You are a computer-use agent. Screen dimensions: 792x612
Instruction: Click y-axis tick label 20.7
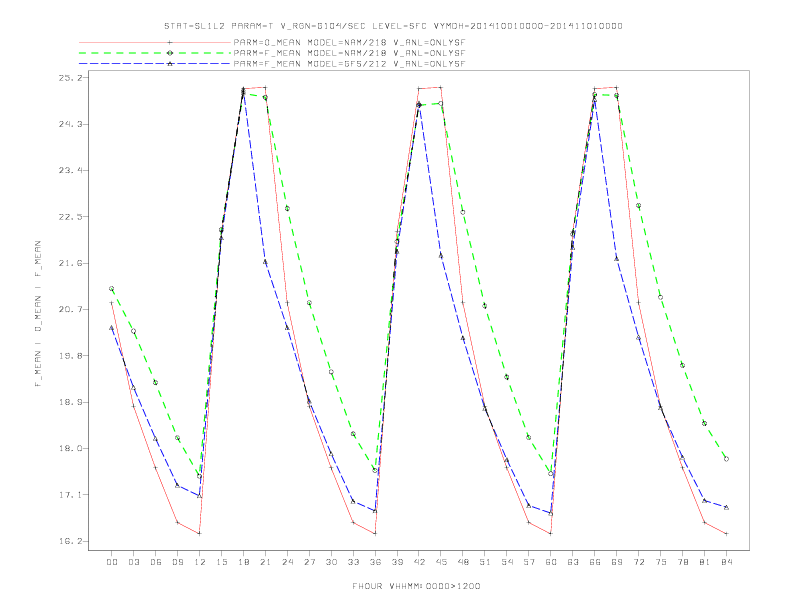[70, 310]
